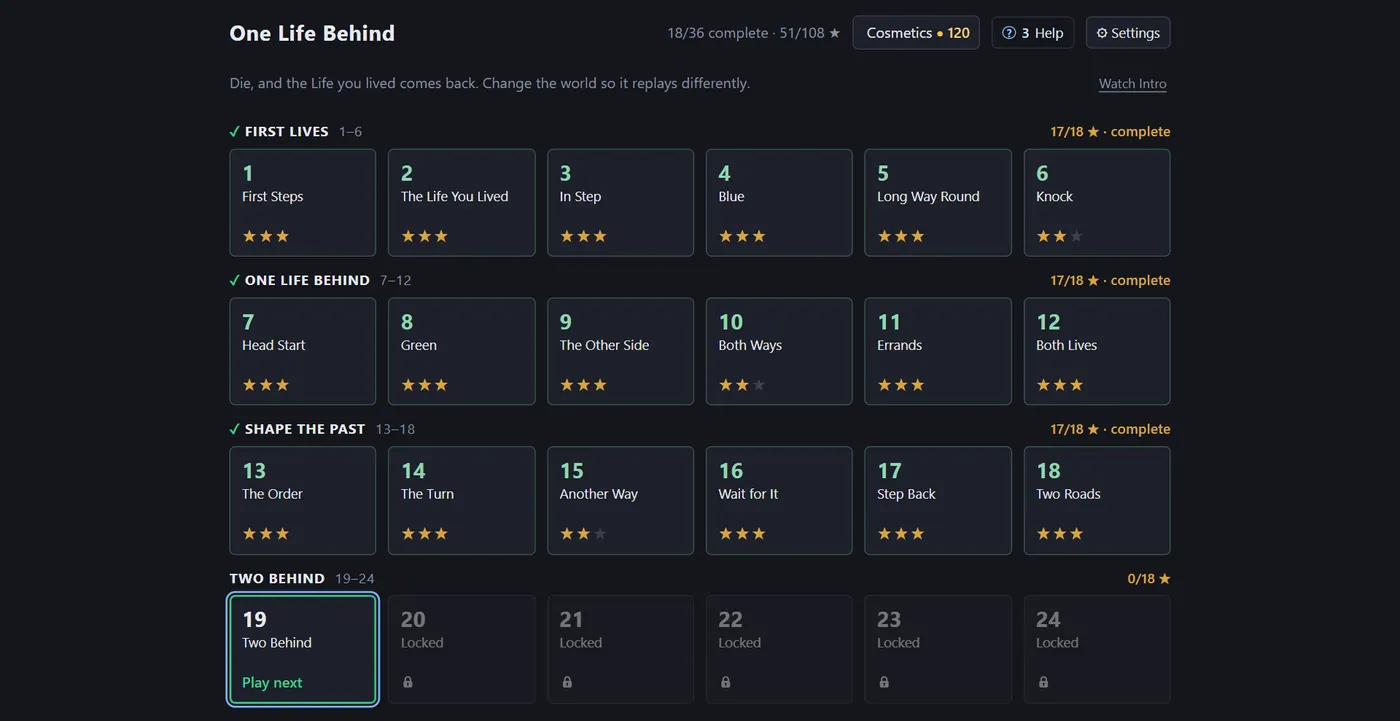Click the lock icon on level 20
Image resolution: width=1400 pixels, height=721 pixels.
coord(408,682)
